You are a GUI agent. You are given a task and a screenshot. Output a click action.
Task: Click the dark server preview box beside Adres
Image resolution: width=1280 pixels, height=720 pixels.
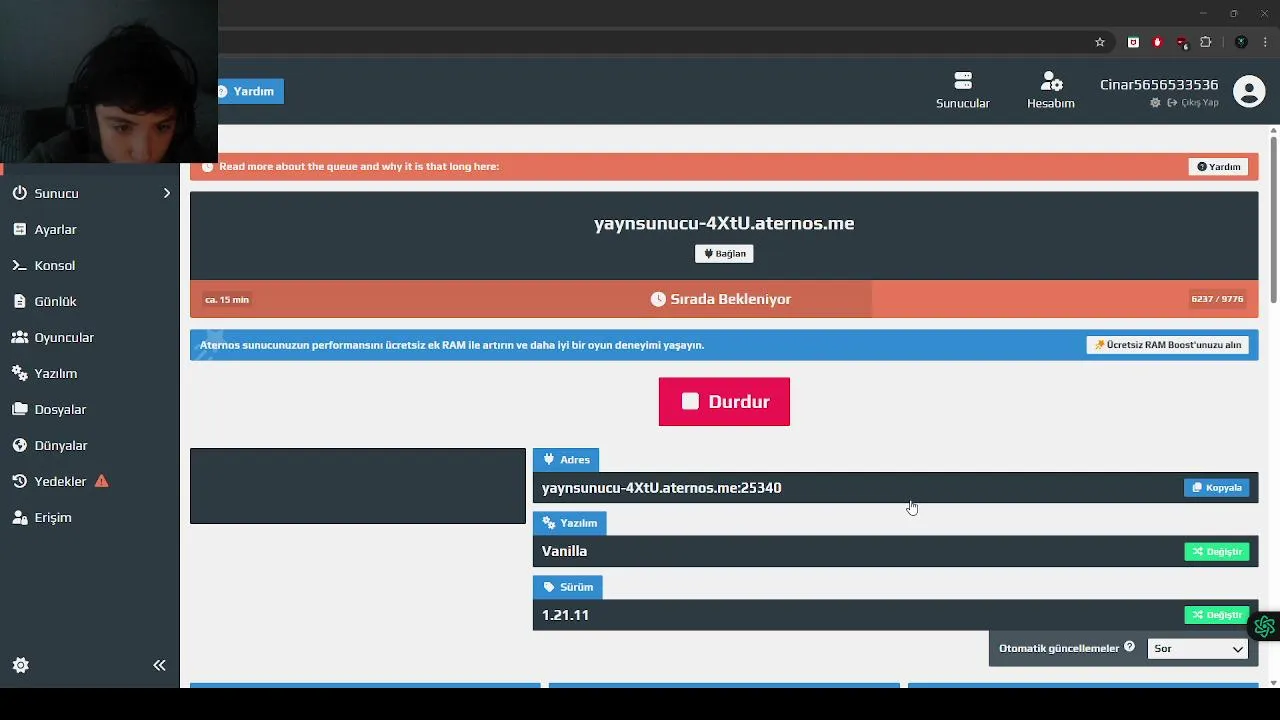(x=358, y=486)
